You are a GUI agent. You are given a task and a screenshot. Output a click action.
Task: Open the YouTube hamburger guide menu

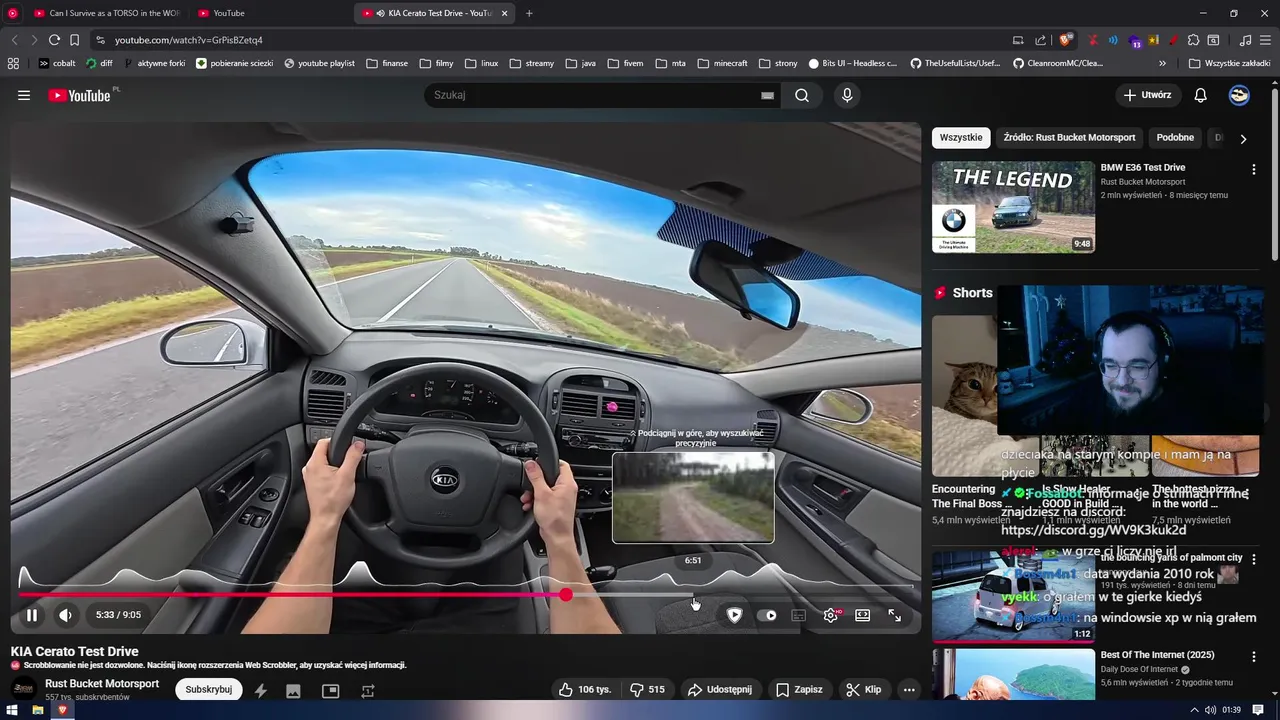click(x=24, y=95)
